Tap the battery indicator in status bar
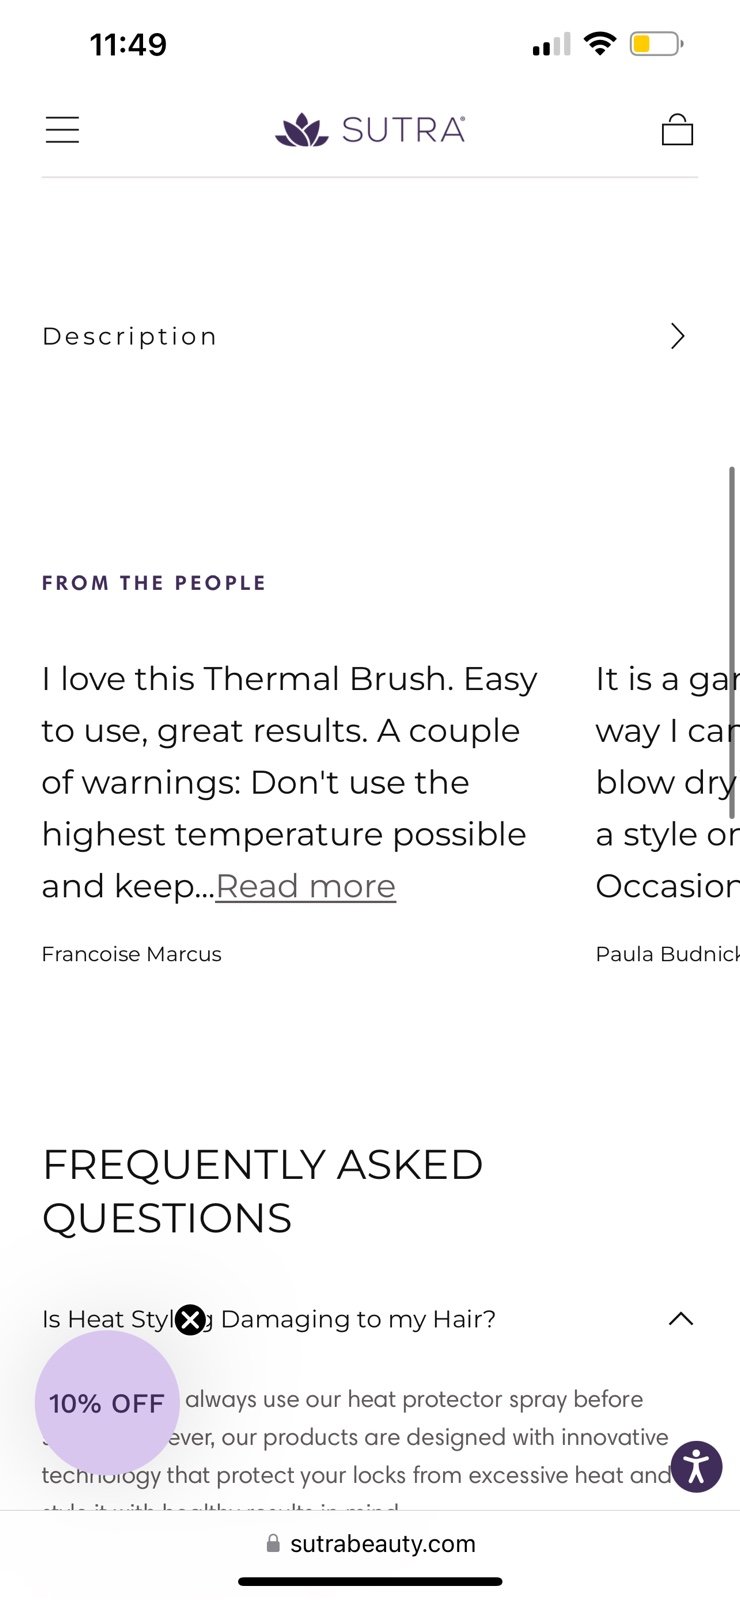This screenshot has height=1600, width=740. pos(656,44)
